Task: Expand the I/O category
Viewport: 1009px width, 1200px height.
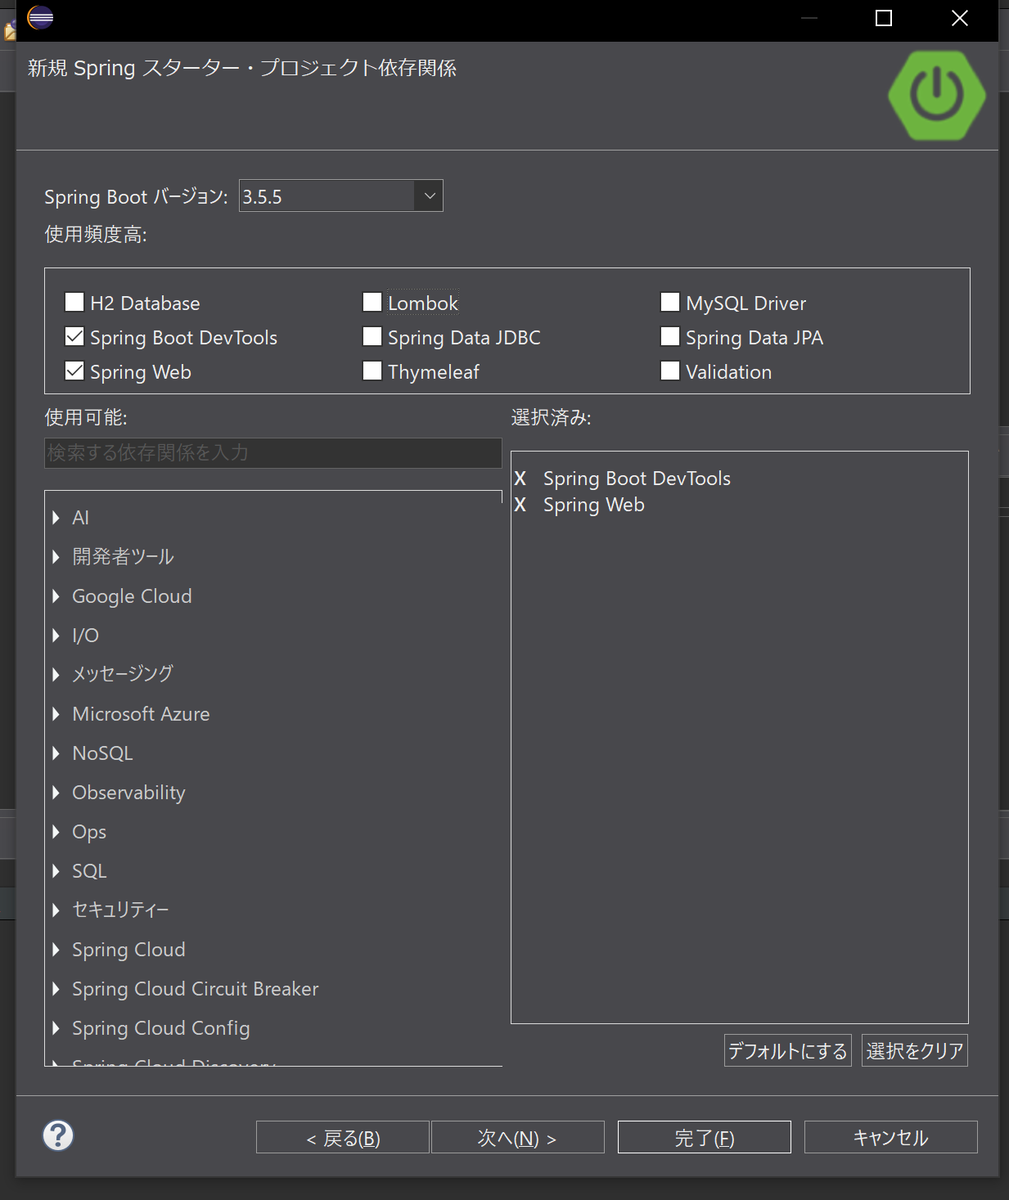Action: point(56,636)
